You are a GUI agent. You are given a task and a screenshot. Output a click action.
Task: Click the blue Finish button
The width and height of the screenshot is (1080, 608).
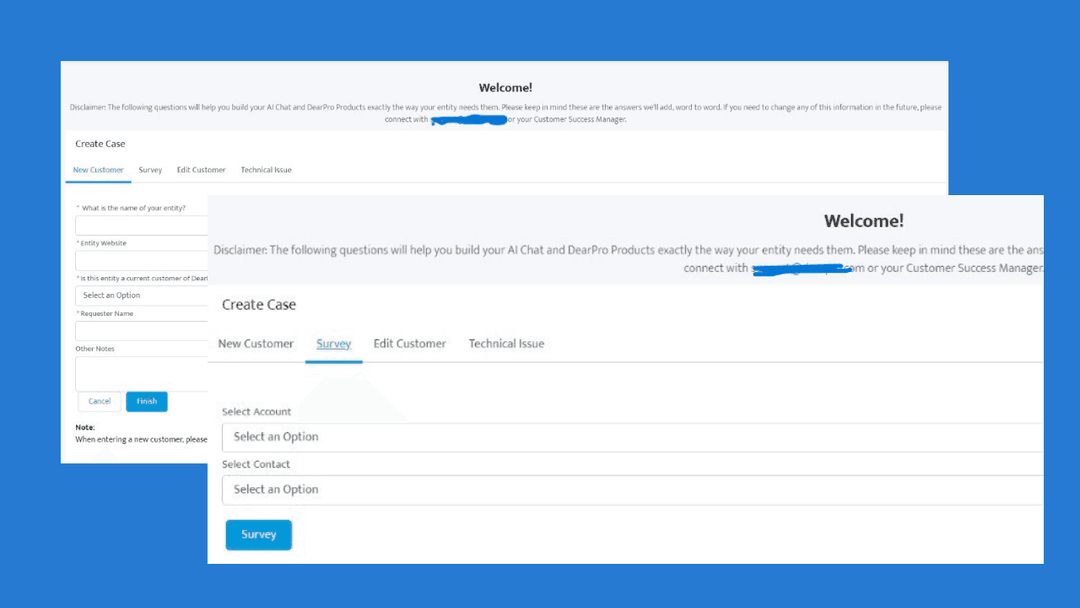(x=147, y=401)
